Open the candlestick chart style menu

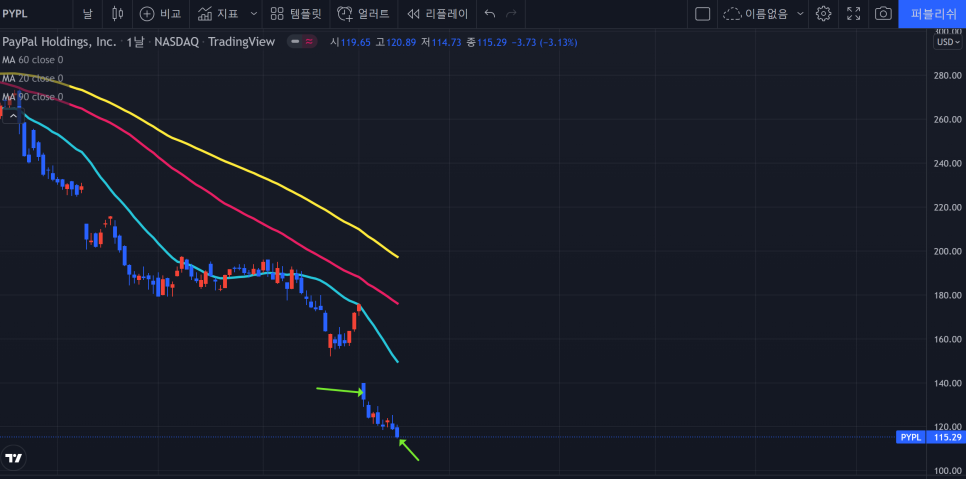click(x=118, y=14)
